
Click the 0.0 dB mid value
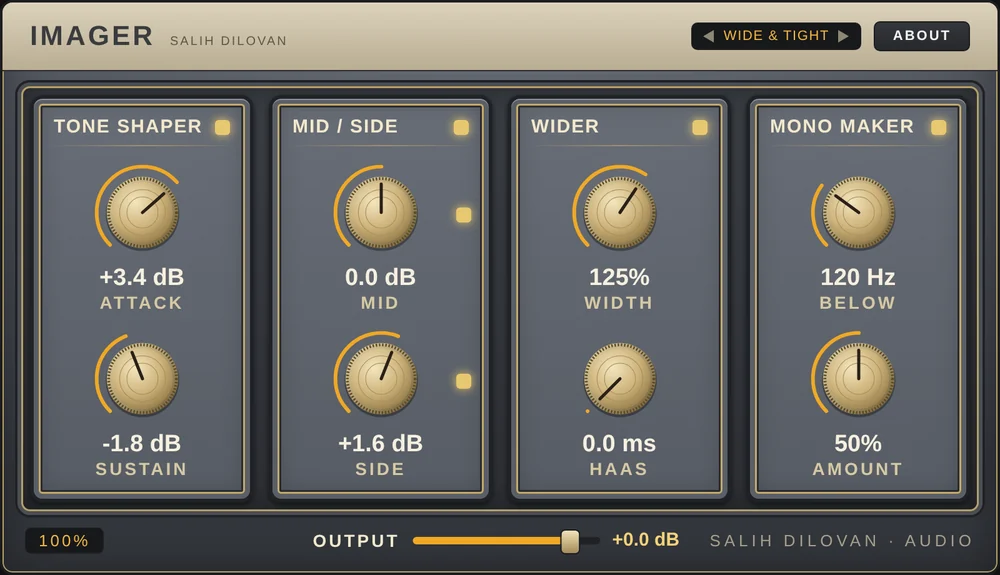pos(380,277)
